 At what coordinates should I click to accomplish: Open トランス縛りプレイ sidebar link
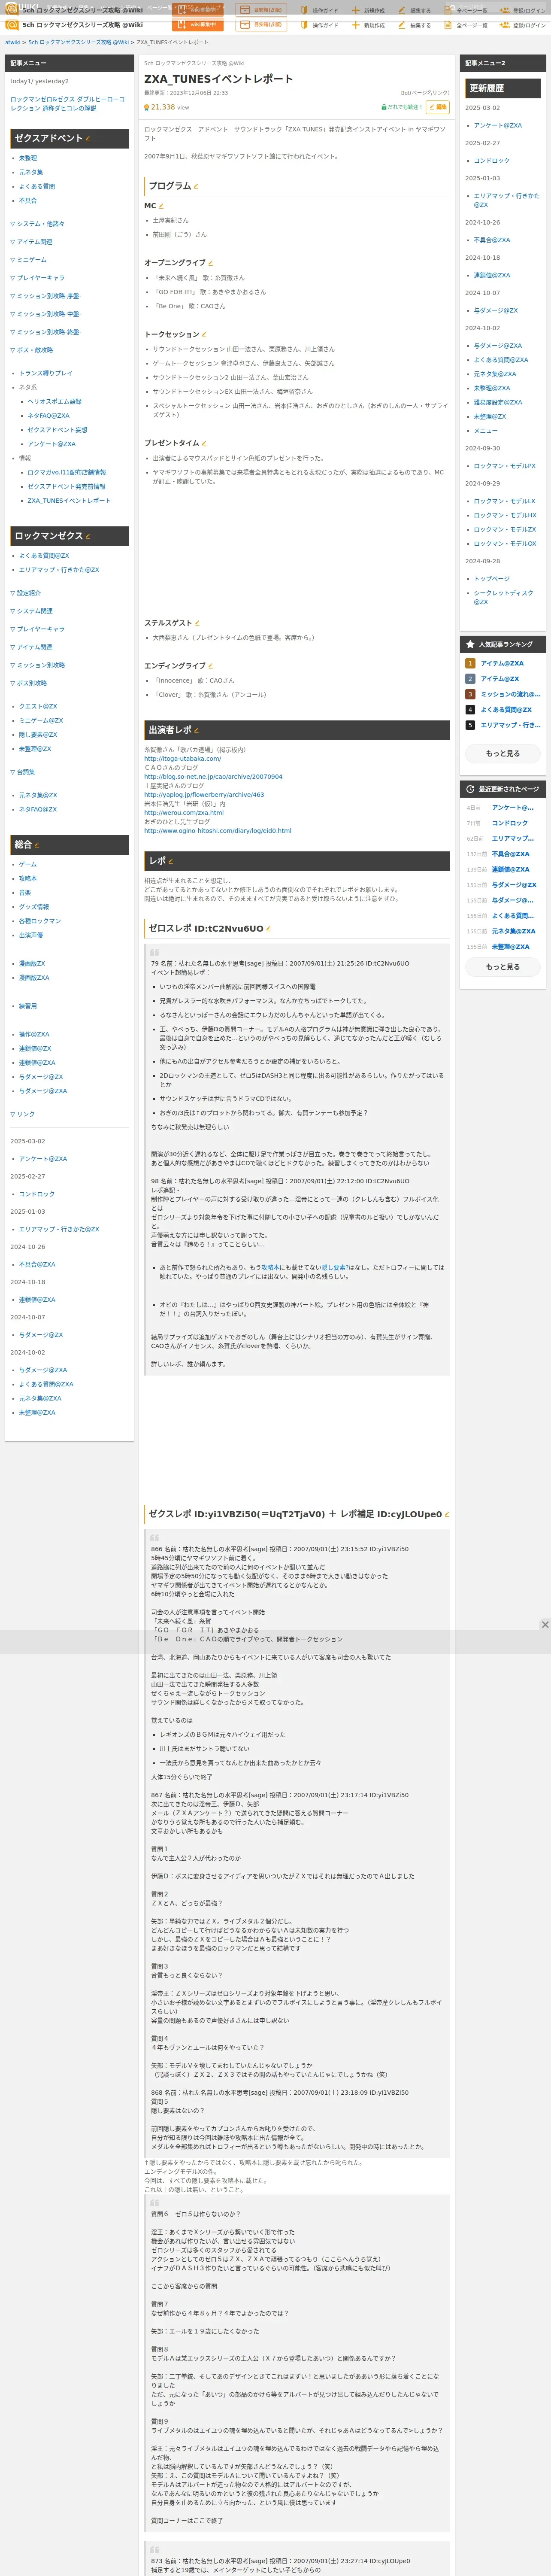pyautogui.click(x=46, y=373)
